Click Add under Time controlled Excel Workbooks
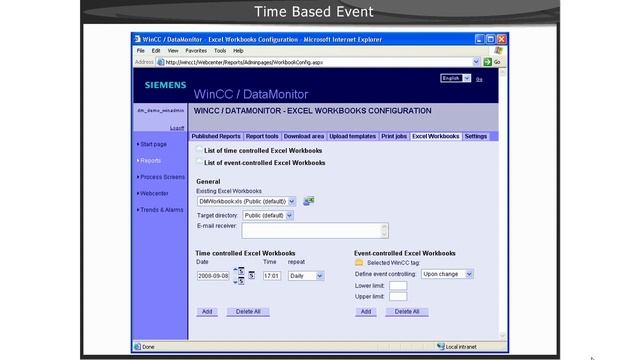640x360 pixels. point(207,312)
